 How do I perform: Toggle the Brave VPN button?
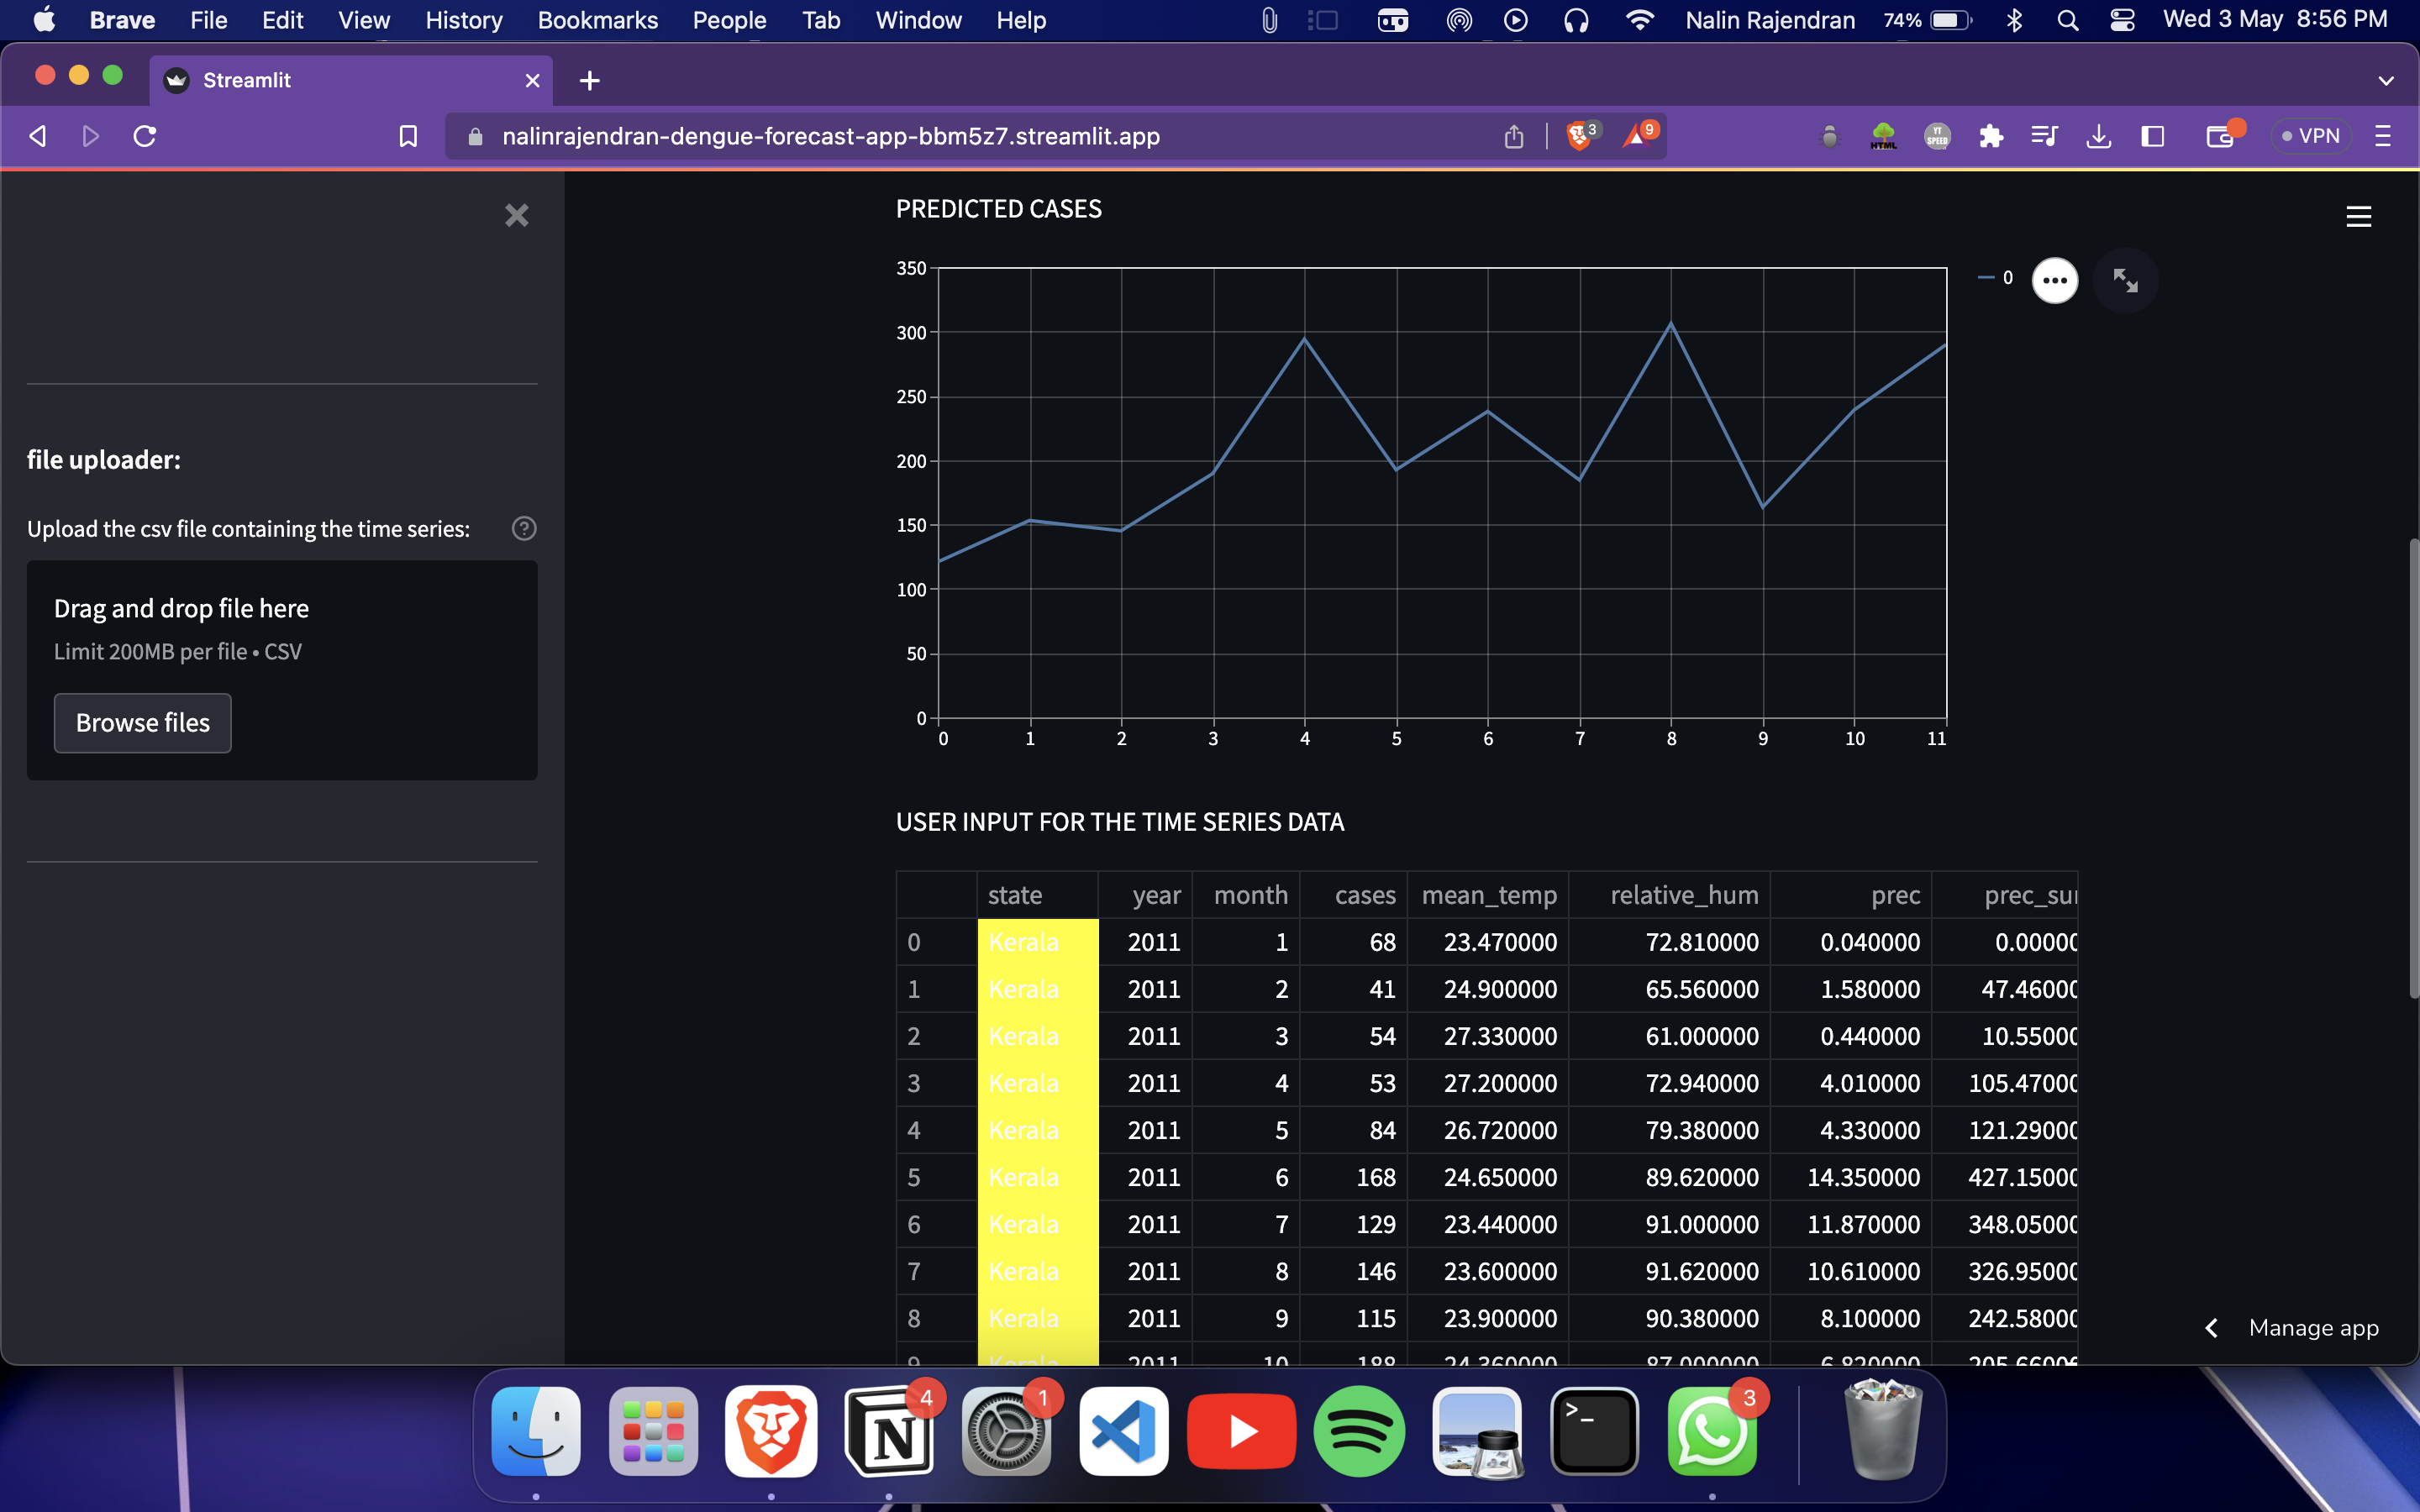(2310, 136)
